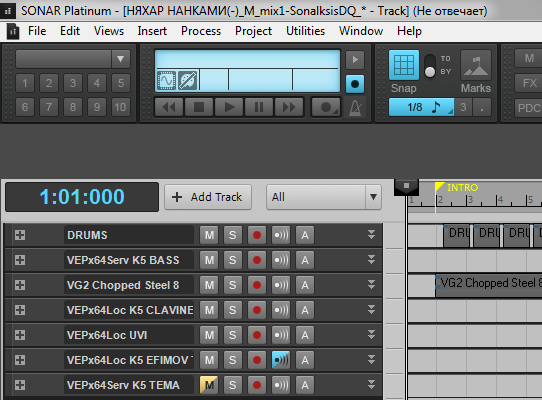The height and width of the screenshot is (400, 542).
Task: Disable input echo on VEPx64Loc K5 EFIMOV
Action: (281, 360)
